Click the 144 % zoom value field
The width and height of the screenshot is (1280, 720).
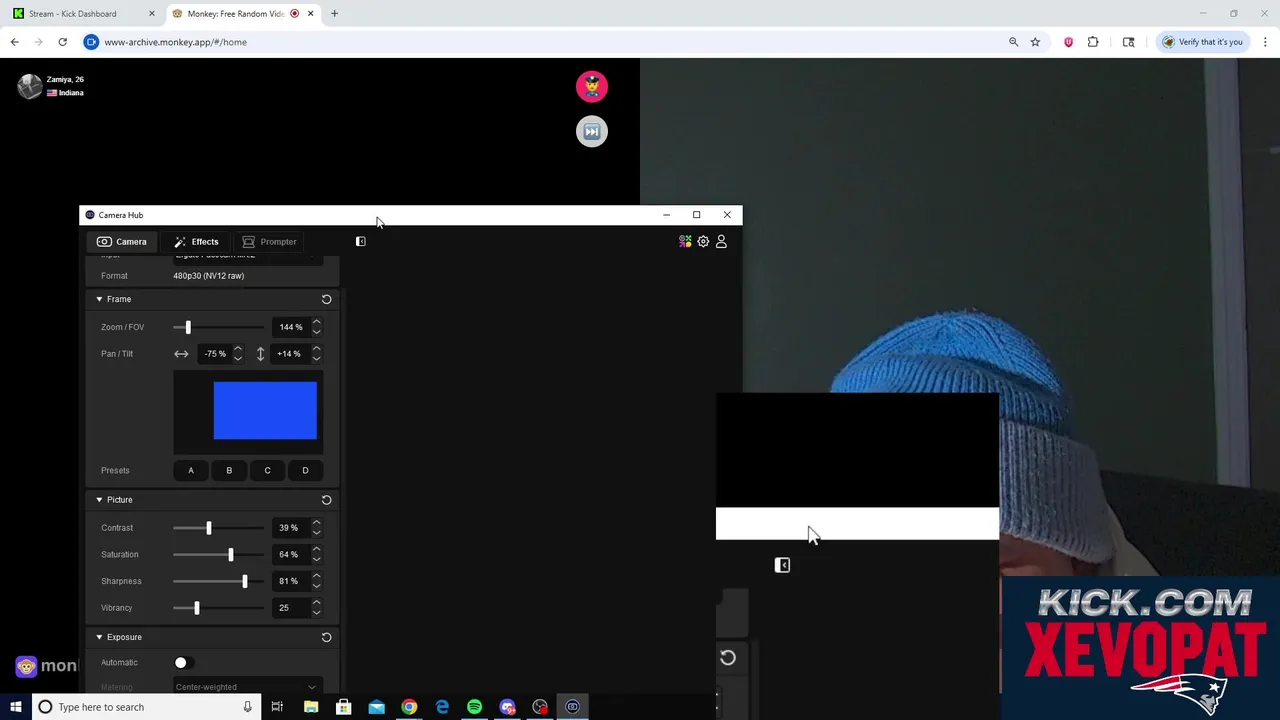(x=290, y=327)
